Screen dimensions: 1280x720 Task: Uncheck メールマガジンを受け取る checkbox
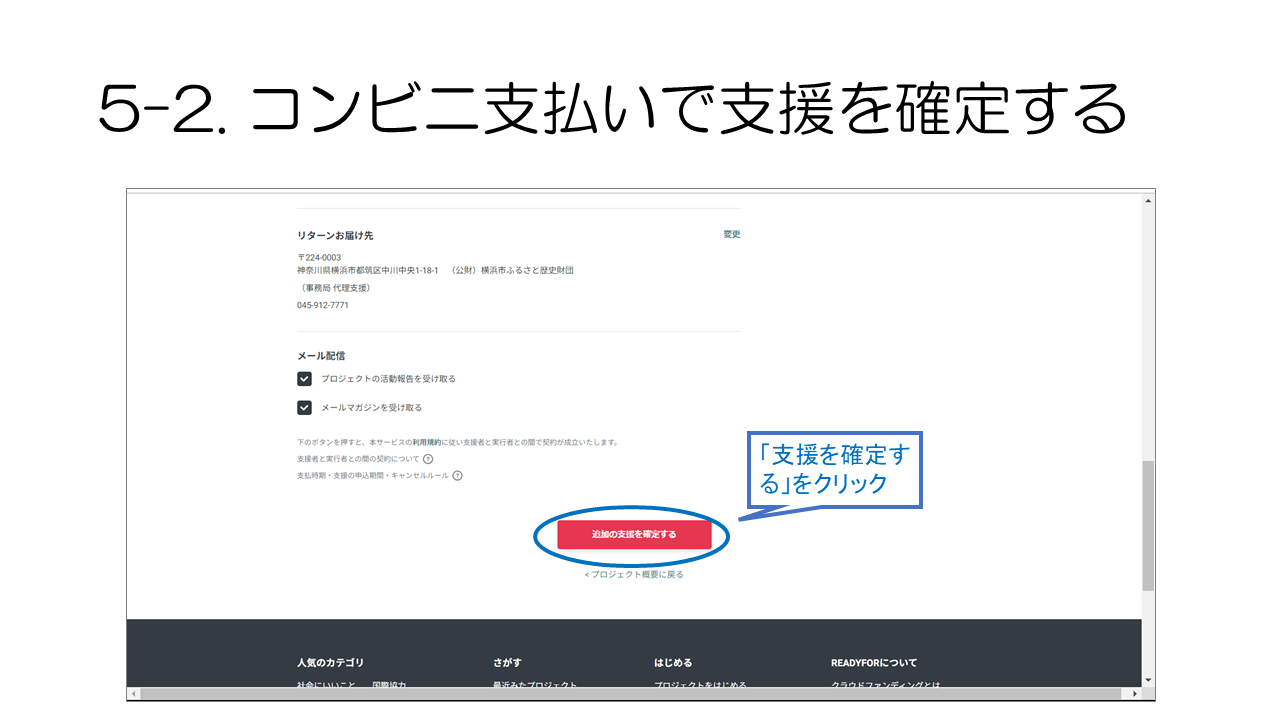click(305, 407)
